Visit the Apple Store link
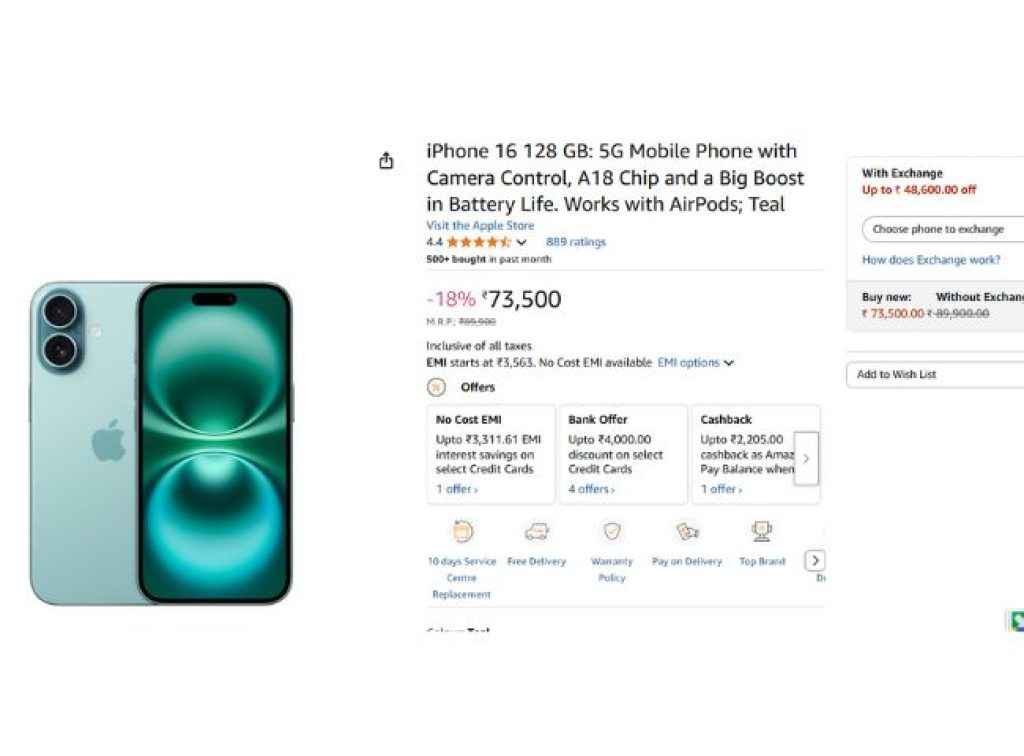This screenshot has height=756, width=1024. point(480,225)
